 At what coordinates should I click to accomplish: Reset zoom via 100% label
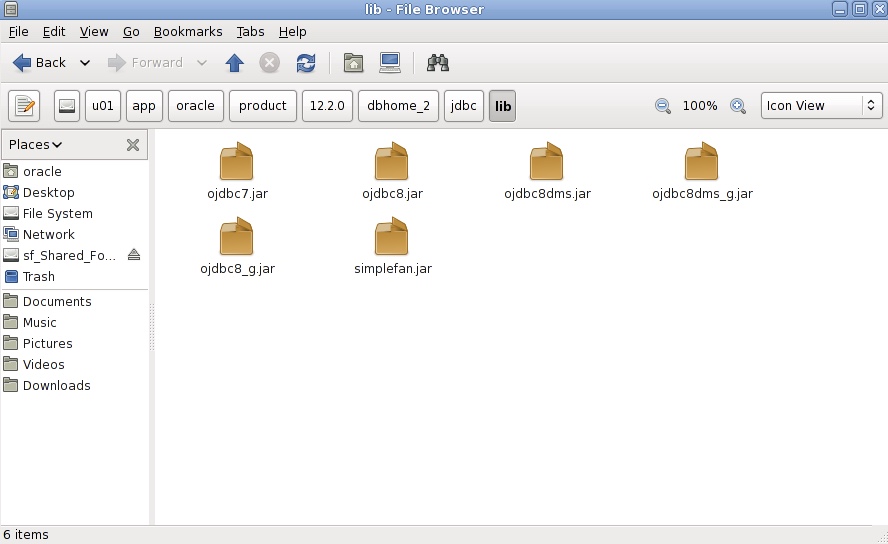(700, 106)
